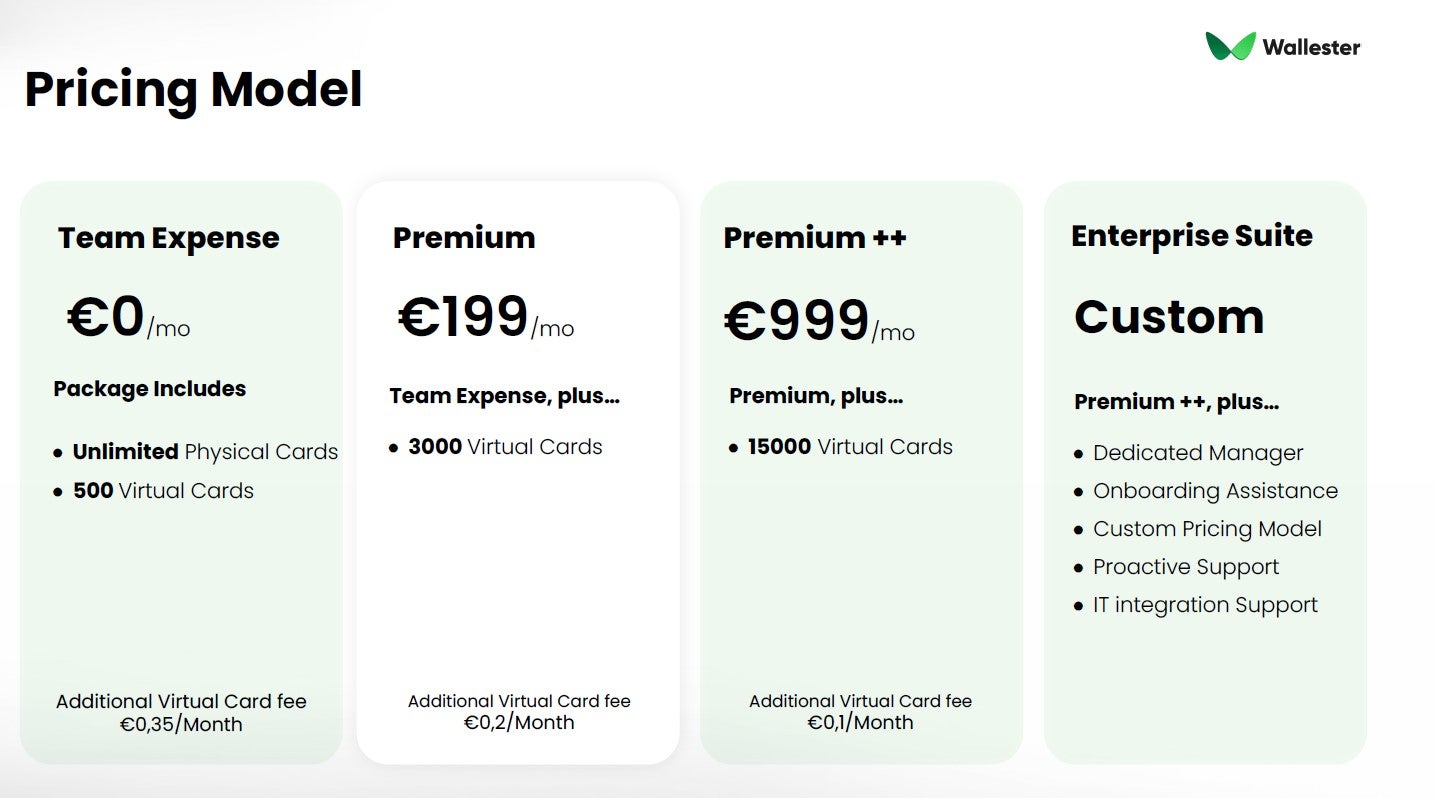Select the Premium plan title
This screenshot has height=798, width=1436.
[x=463, y=237]
